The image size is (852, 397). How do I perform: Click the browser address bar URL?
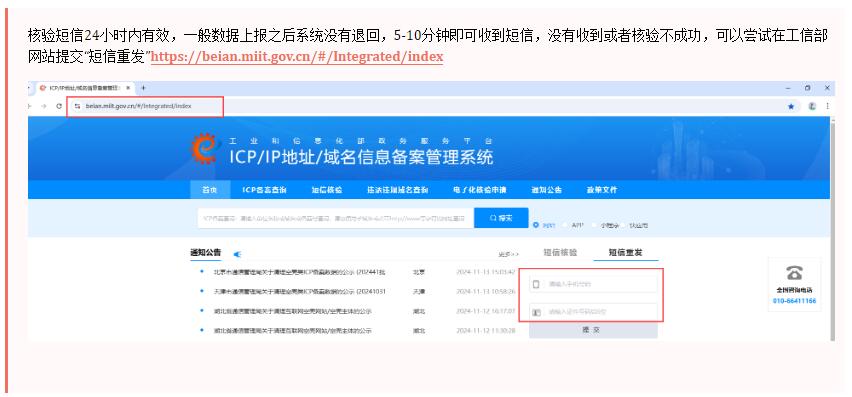(139, 106)
